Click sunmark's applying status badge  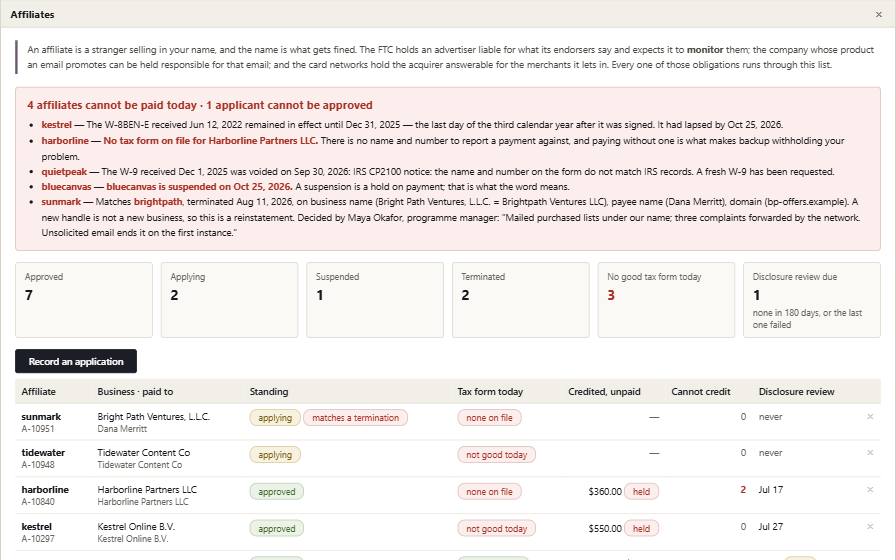coord(275,418)
